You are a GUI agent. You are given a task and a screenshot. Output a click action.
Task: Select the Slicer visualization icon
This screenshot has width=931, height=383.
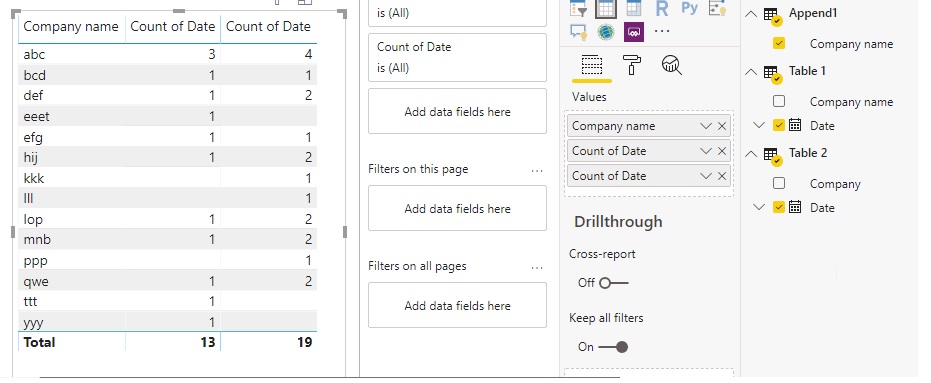pos(578,8)
